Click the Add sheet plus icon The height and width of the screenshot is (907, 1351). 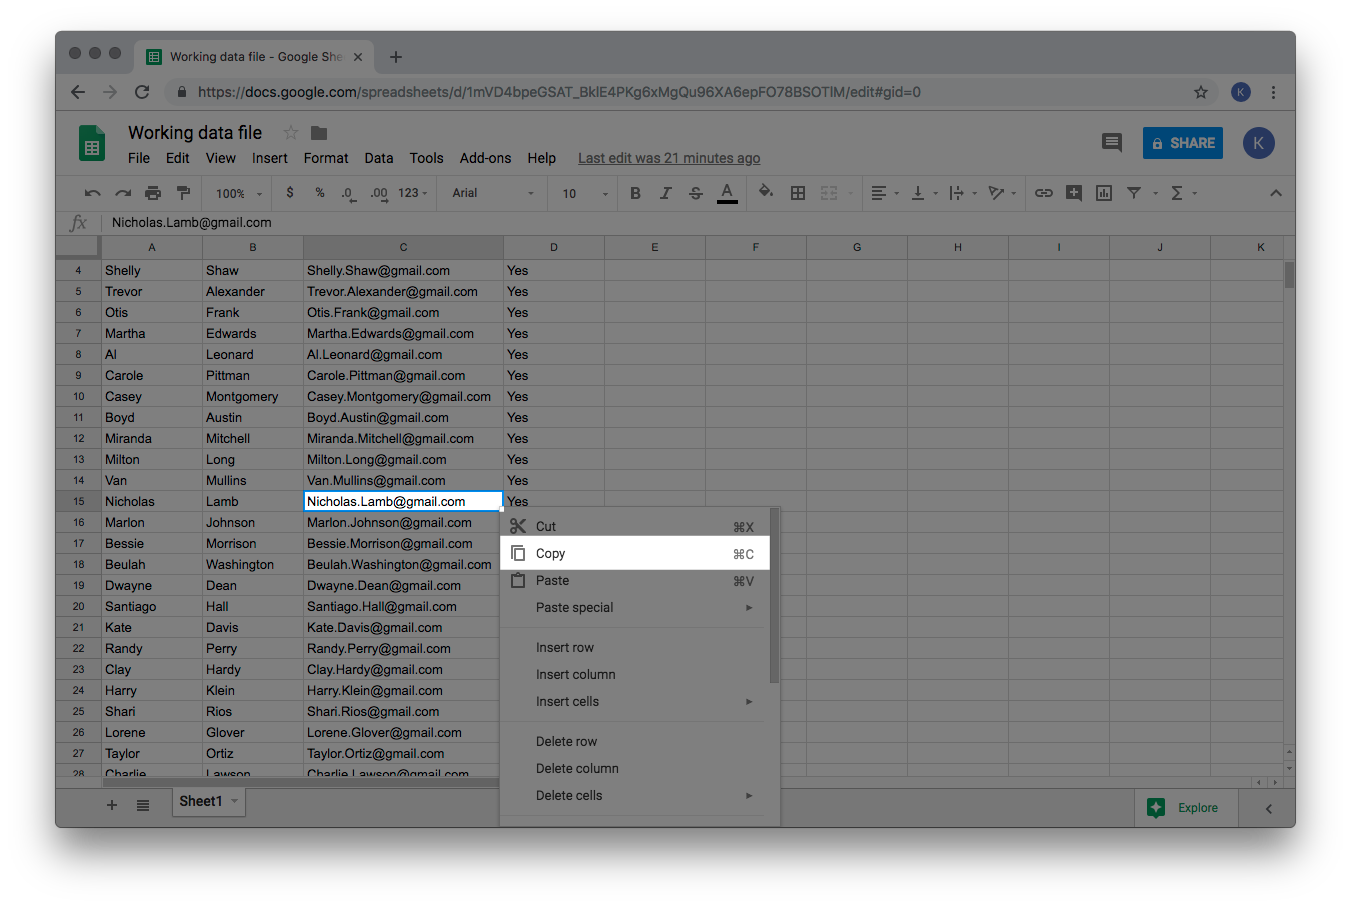tap(112, 805)
